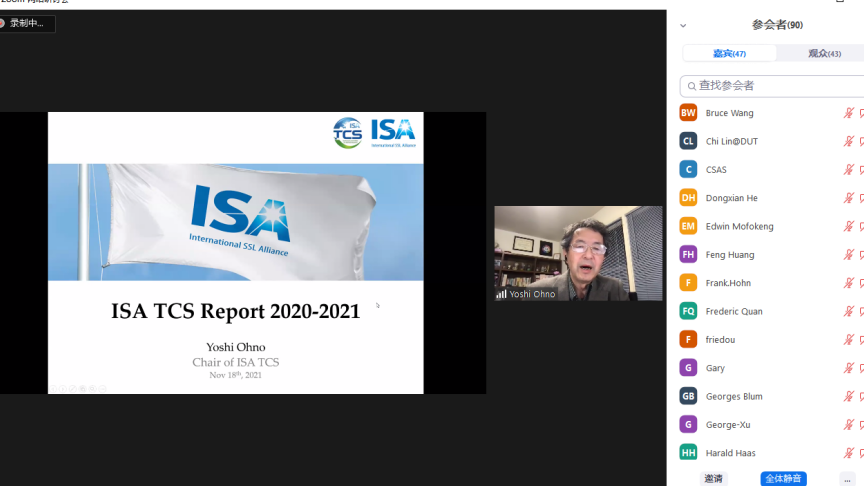Toggle Gary's microphone mute icon
864x486 pixels.
848,368
